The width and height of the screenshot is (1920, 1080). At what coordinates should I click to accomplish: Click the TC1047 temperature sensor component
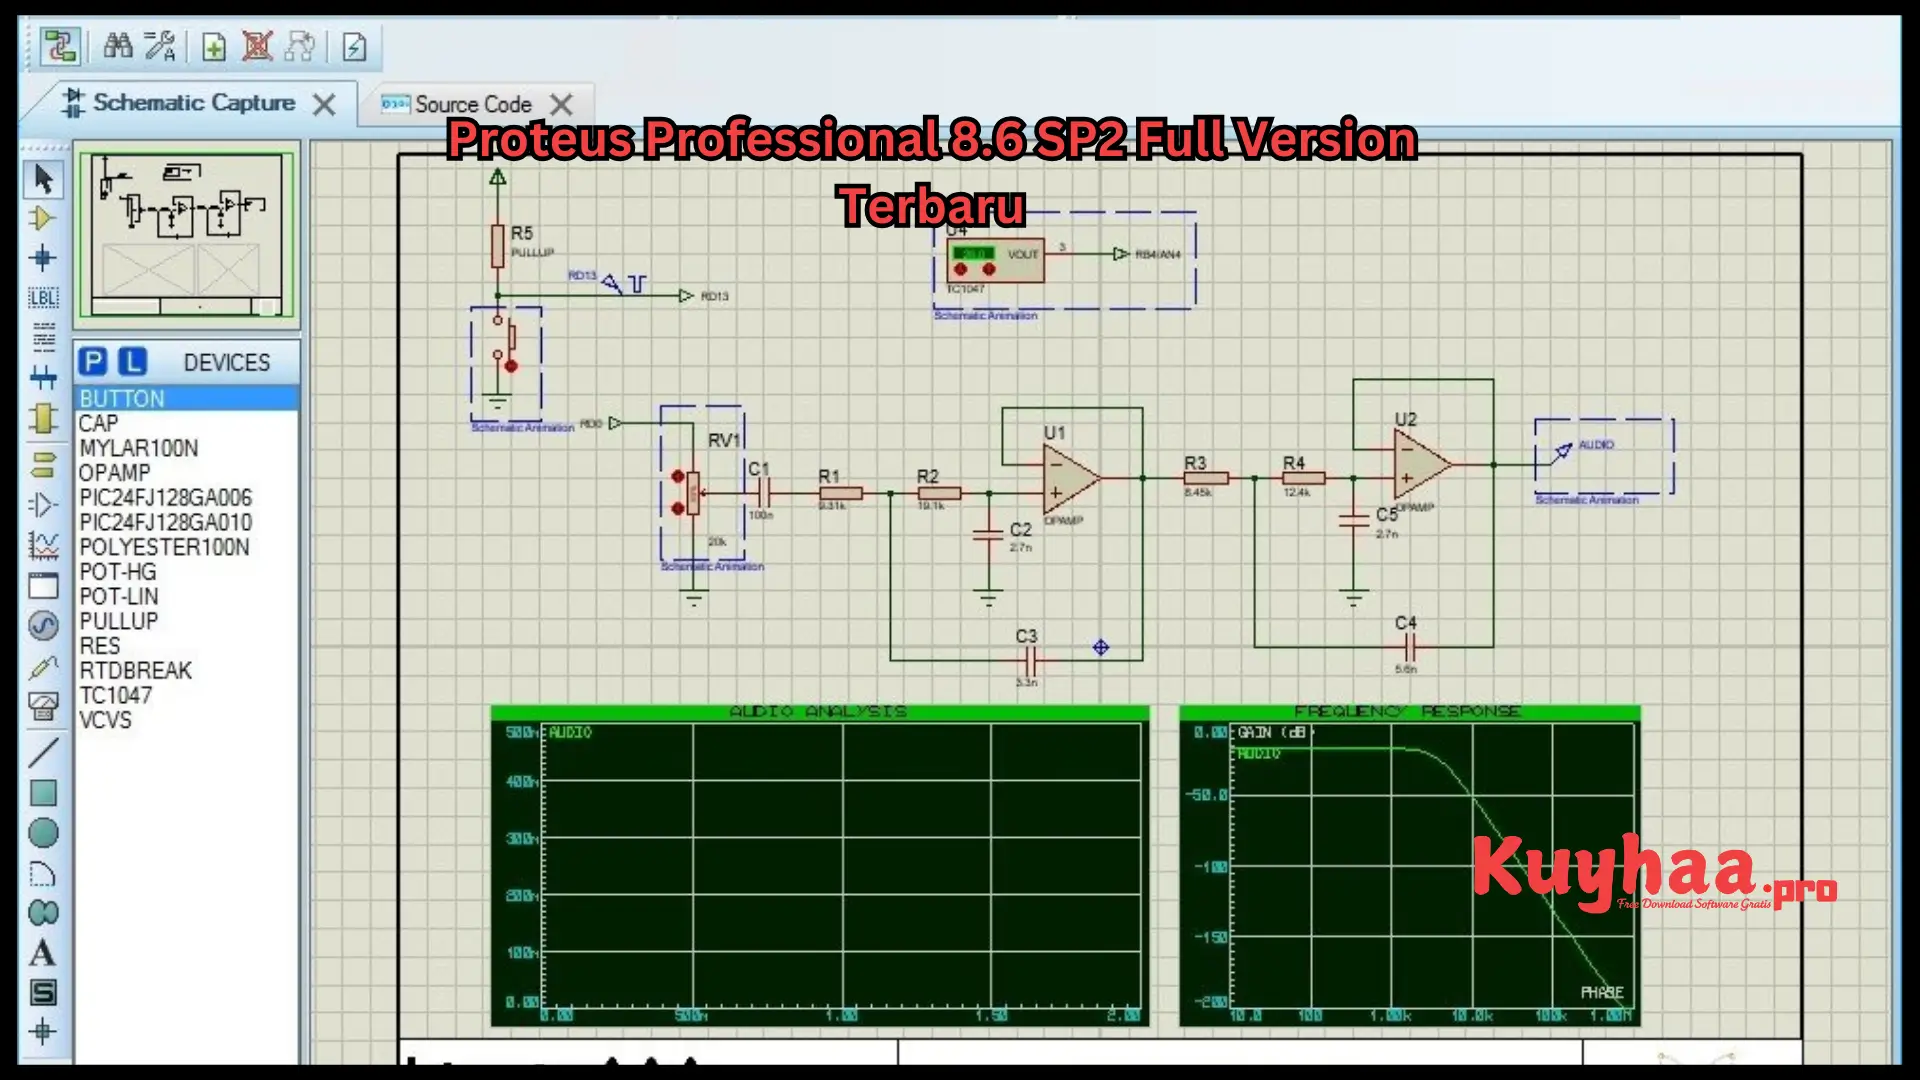[x=995, y=260]
